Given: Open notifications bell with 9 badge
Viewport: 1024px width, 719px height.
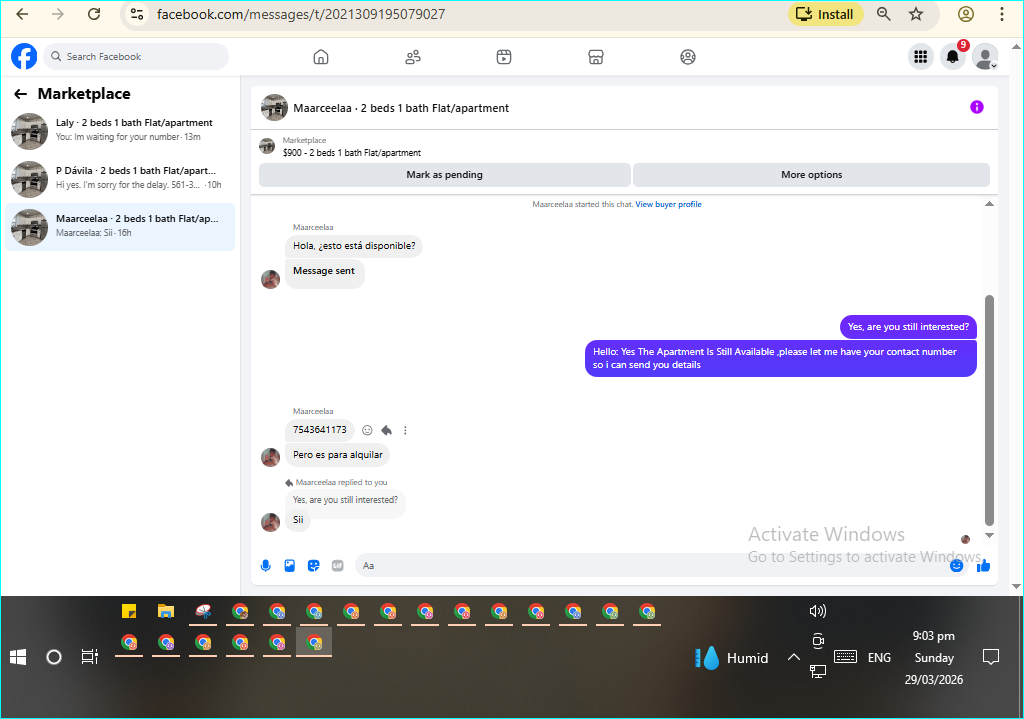Looking at the screenshot, I should pos(953,57).
